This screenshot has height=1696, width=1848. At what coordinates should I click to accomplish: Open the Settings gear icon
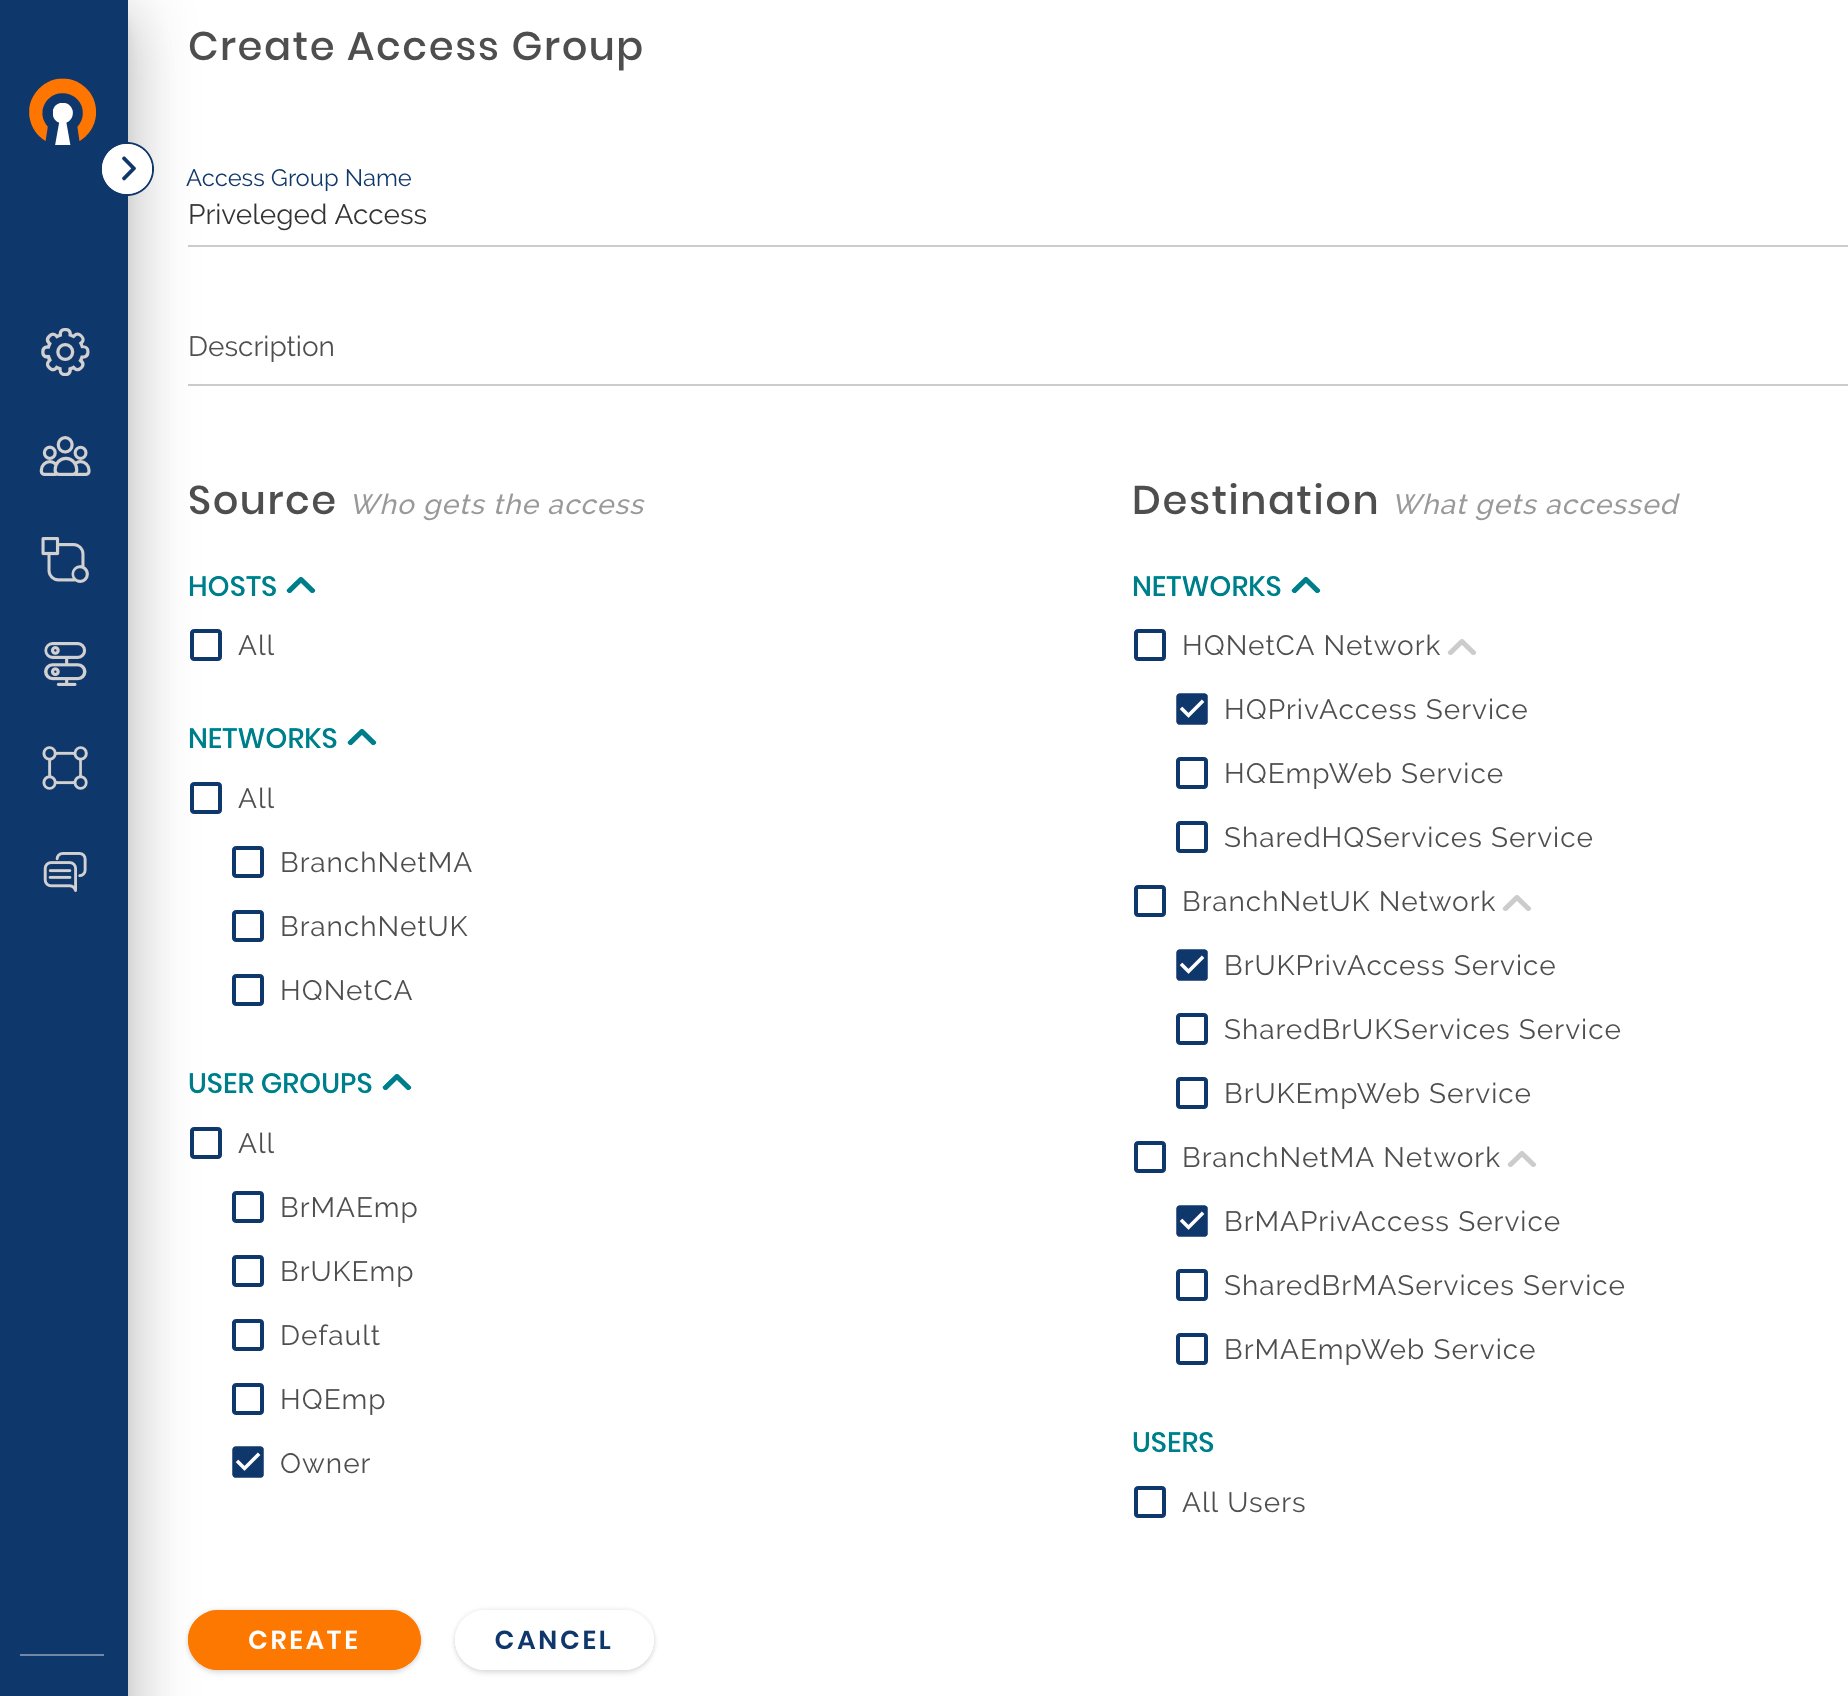click(x=65, y=351)
